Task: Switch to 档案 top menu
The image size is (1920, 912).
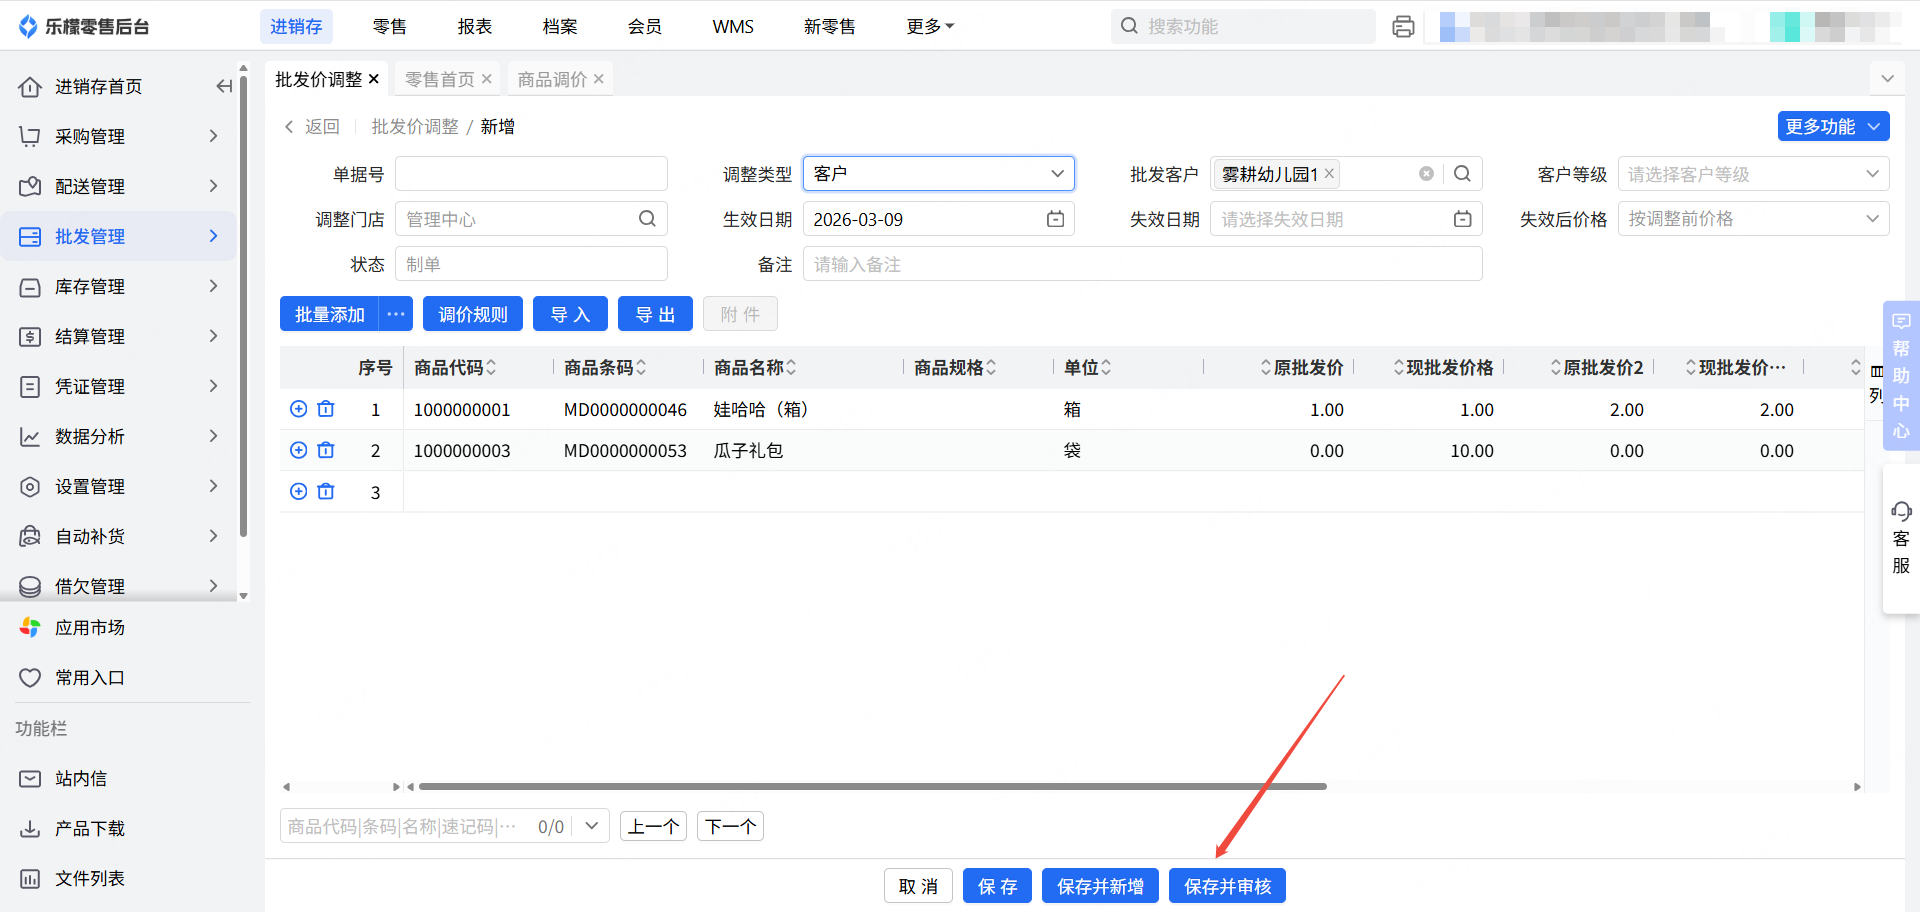Action: (559, 27)
